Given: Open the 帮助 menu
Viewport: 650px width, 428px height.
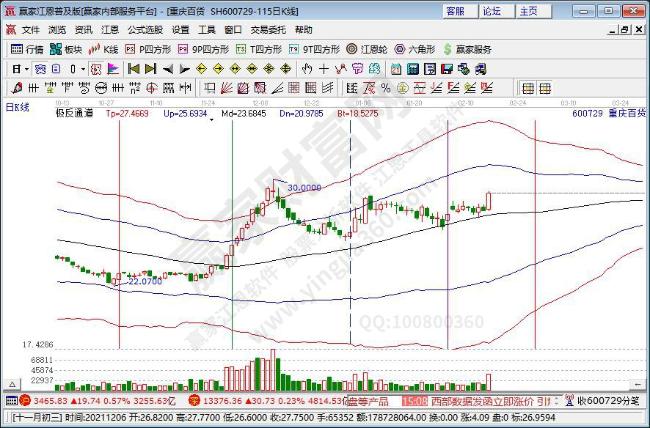Looking at the screenshot, I should click(303, 30).
